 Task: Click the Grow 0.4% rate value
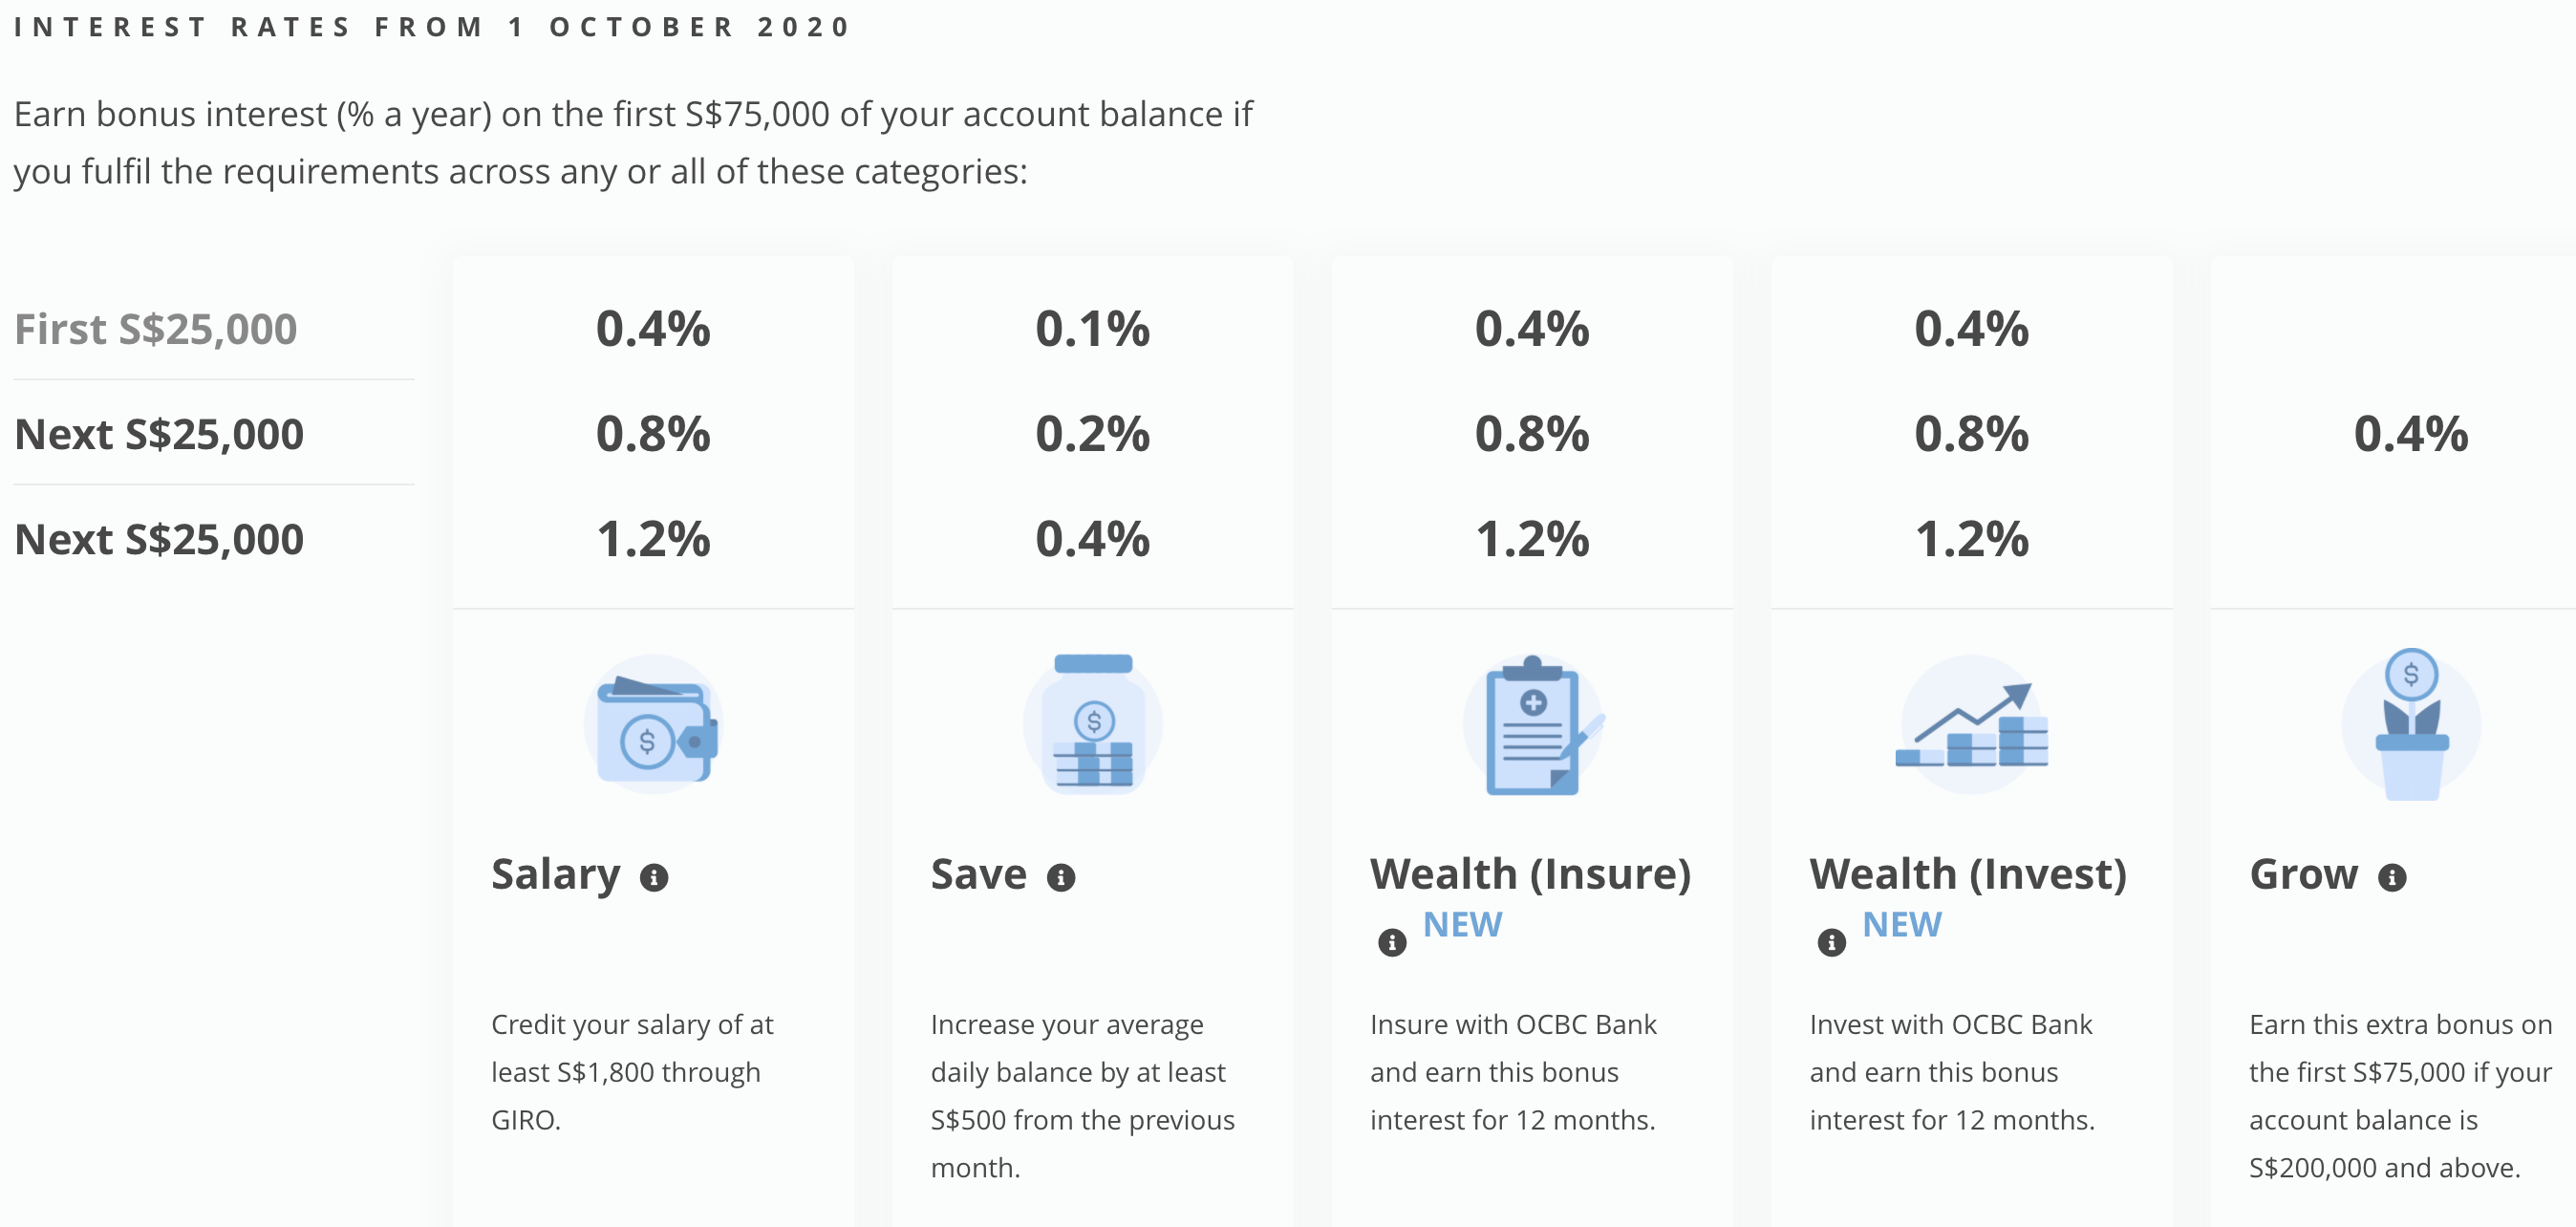[x=2411, y=434]
